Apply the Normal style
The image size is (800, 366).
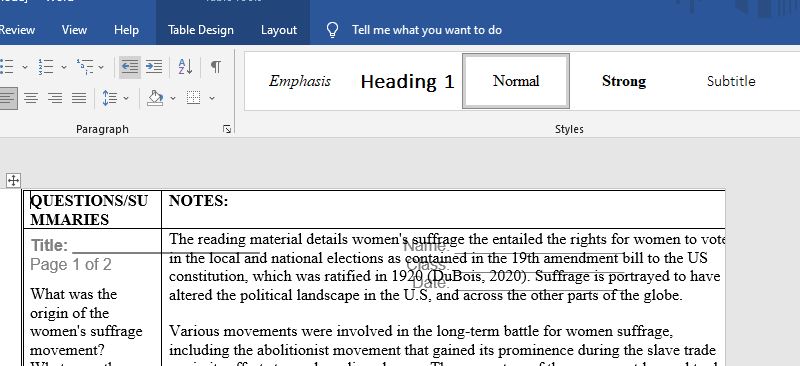pyautogui.click(x=516, y=81)
